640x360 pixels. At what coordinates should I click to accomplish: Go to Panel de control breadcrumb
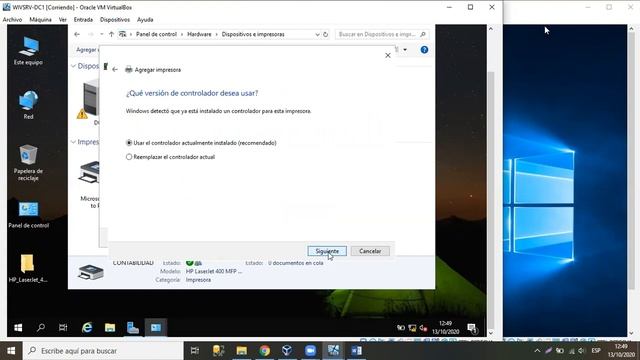click(156, 35)
